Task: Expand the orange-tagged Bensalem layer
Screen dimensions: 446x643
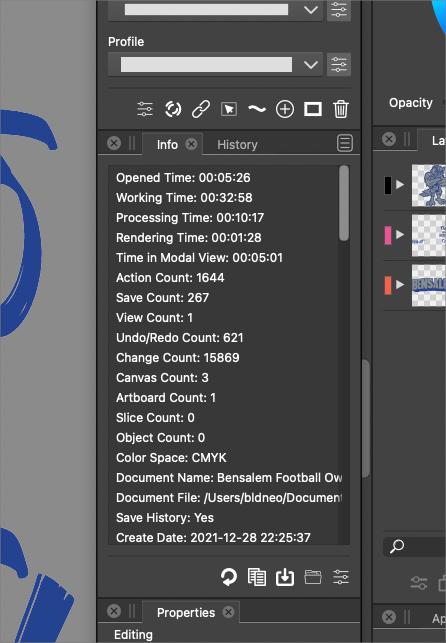Action: click(400, 285)
